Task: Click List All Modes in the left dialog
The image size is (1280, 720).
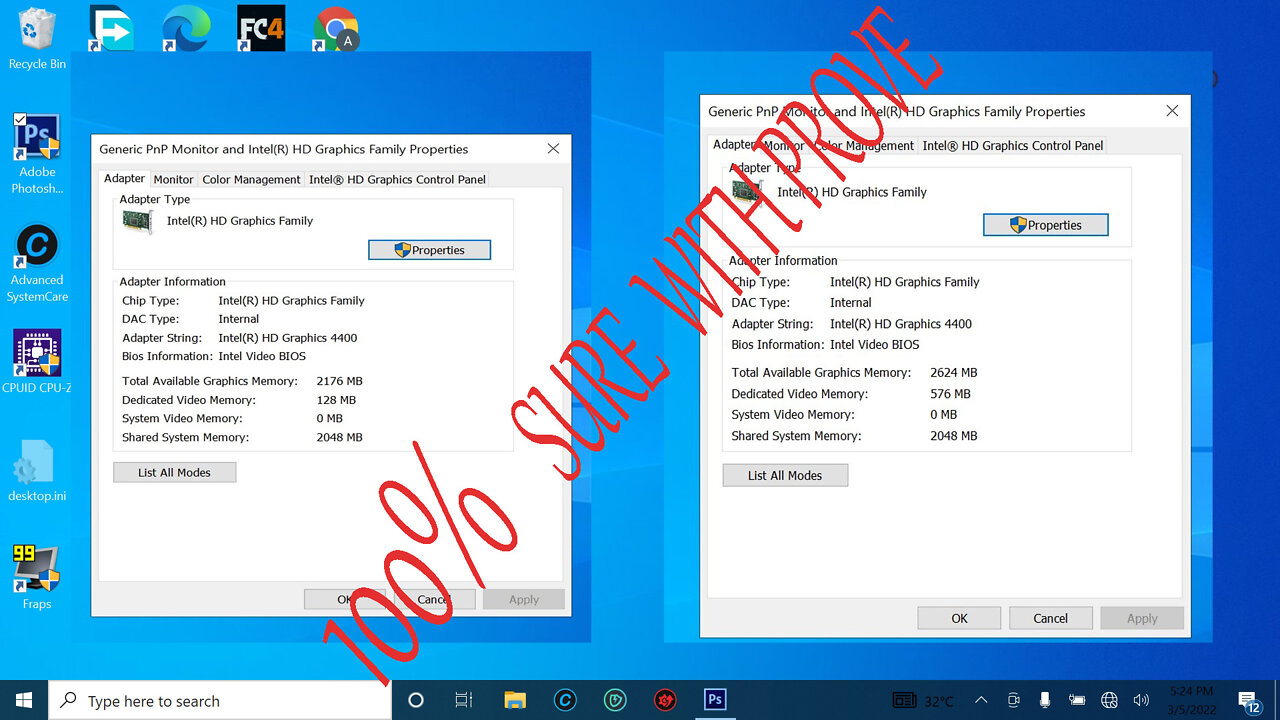Action: pyautogui.click(x=175, y=472)
